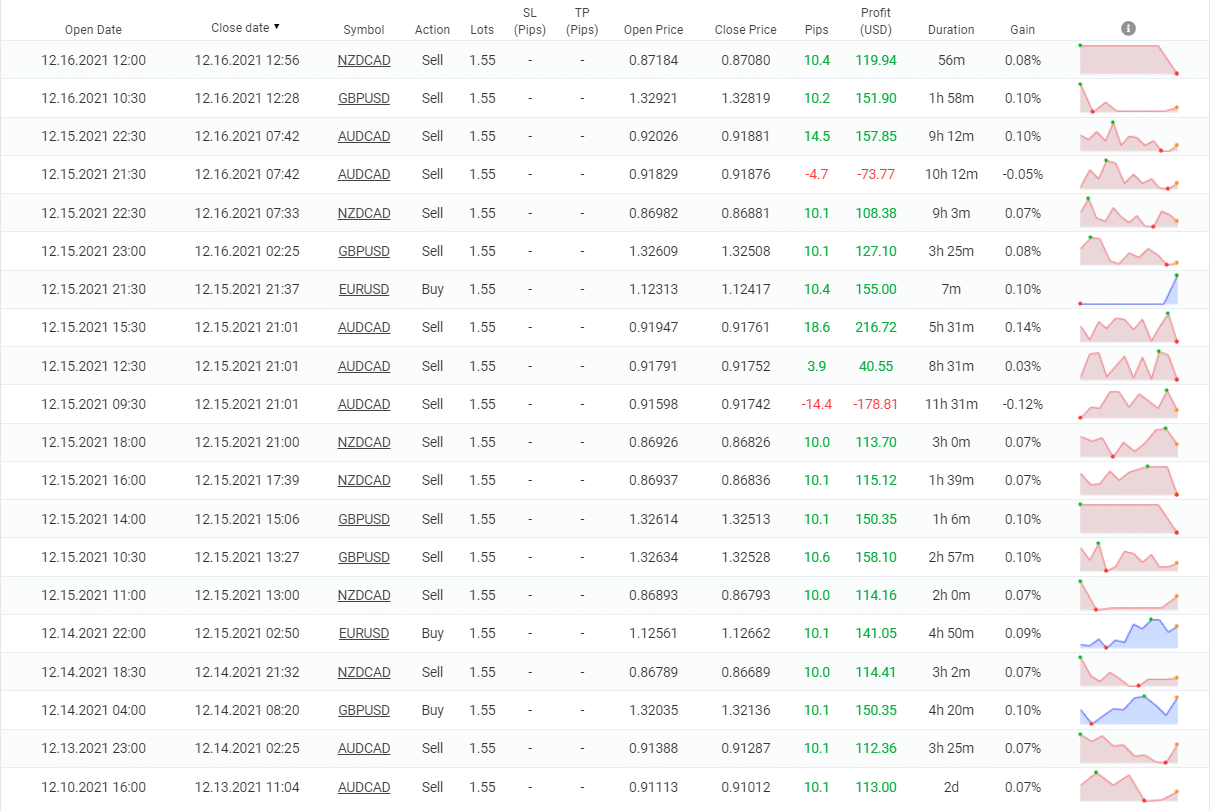Image resolution: width=1210 pixels, height=811 pixels.
Task: Sort trades by the Pips column
Action: point(816,29)
